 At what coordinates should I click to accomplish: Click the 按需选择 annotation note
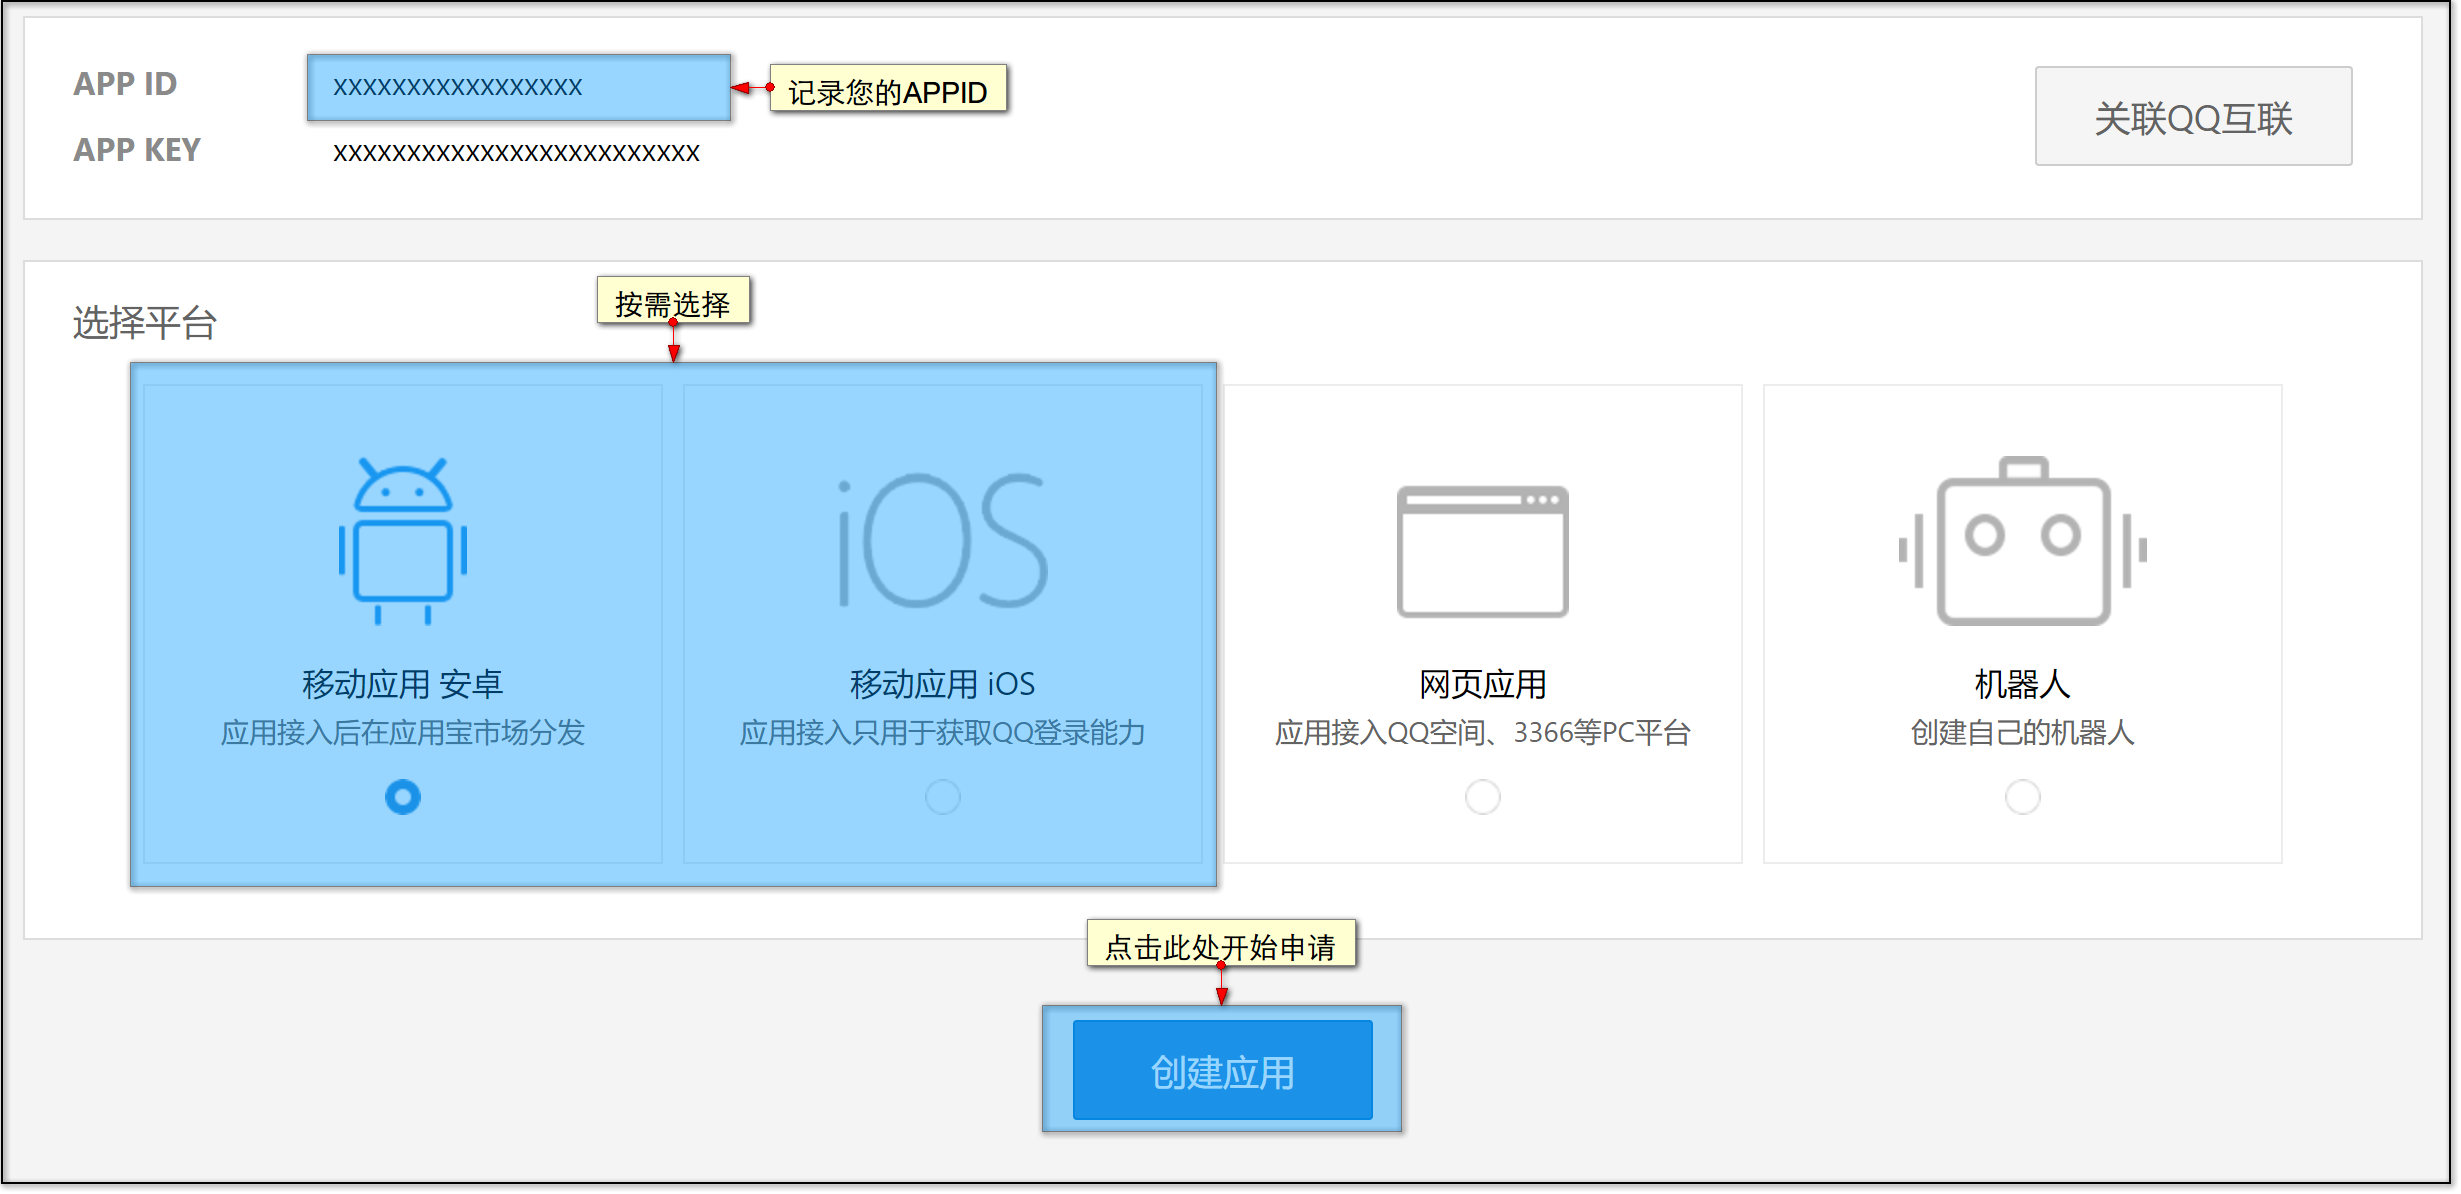coord(673,303)
